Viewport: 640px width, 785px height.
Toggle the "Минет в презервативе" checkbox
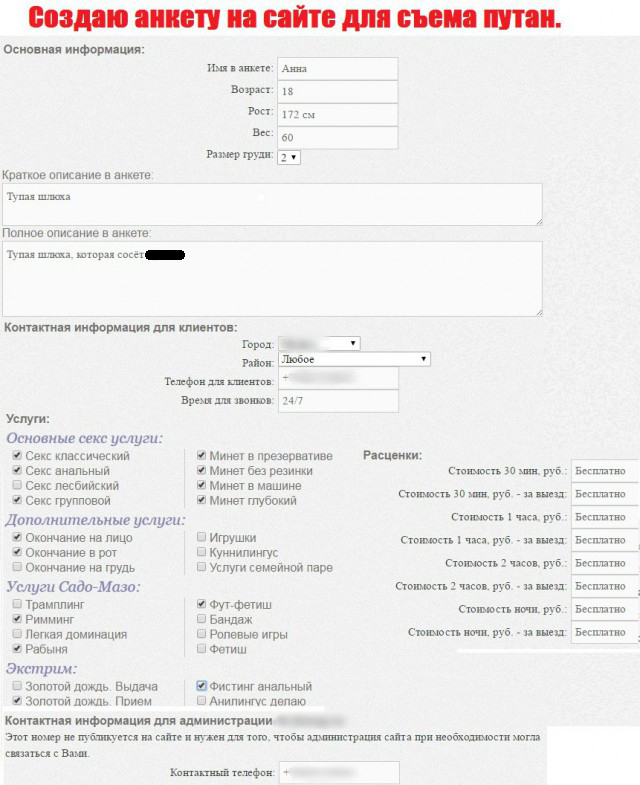point(201,455)
